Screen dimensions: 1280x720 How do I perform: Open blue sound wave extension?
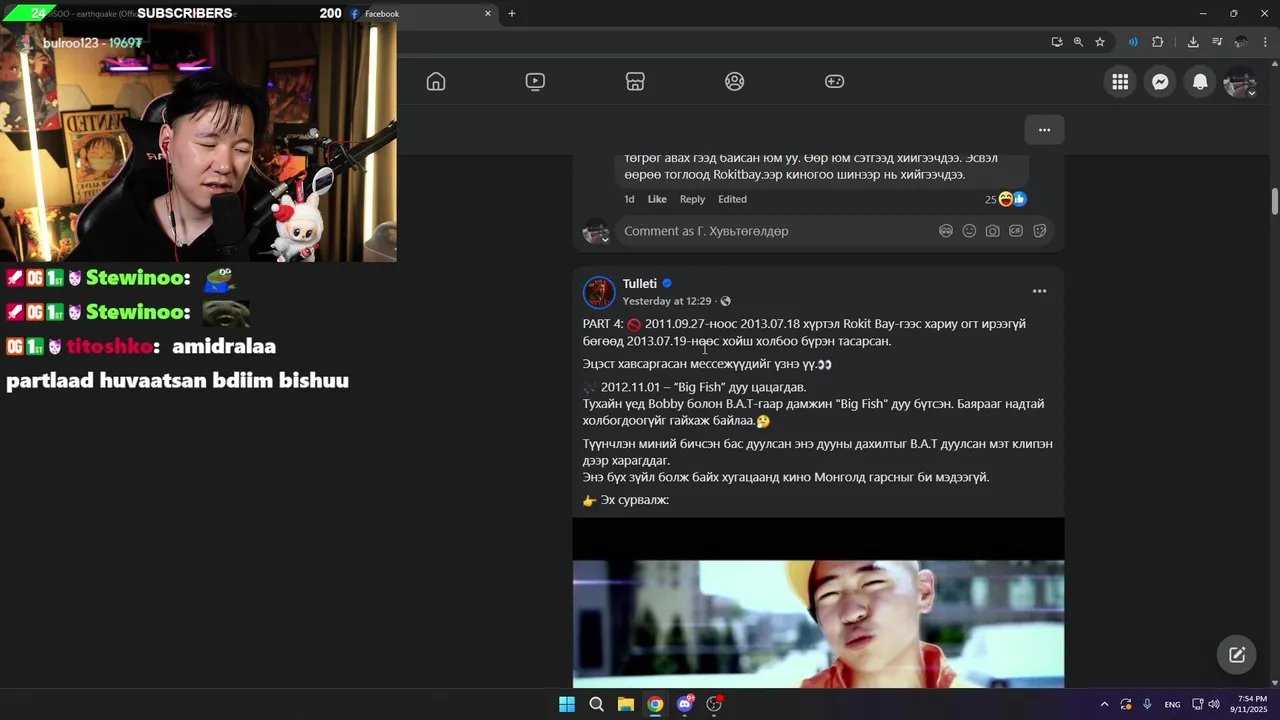click(1133, 42)
